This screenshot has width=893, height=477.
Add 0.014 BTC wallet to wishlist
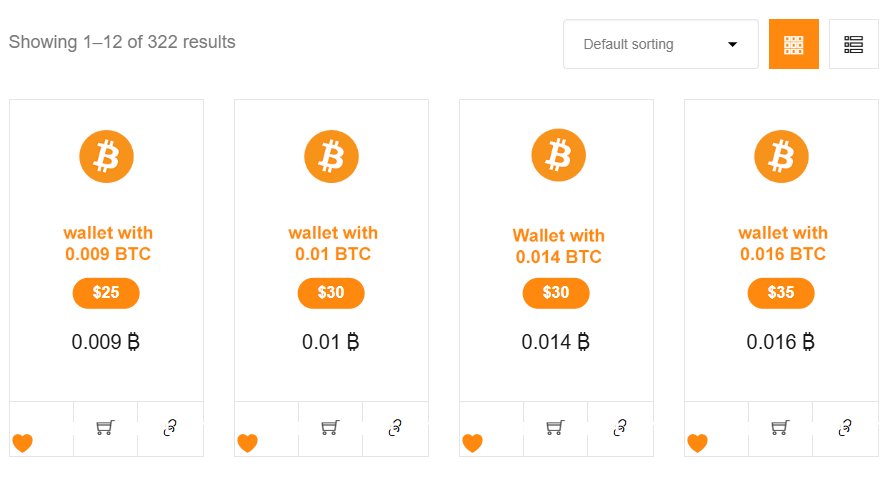[x=472, y=442]
